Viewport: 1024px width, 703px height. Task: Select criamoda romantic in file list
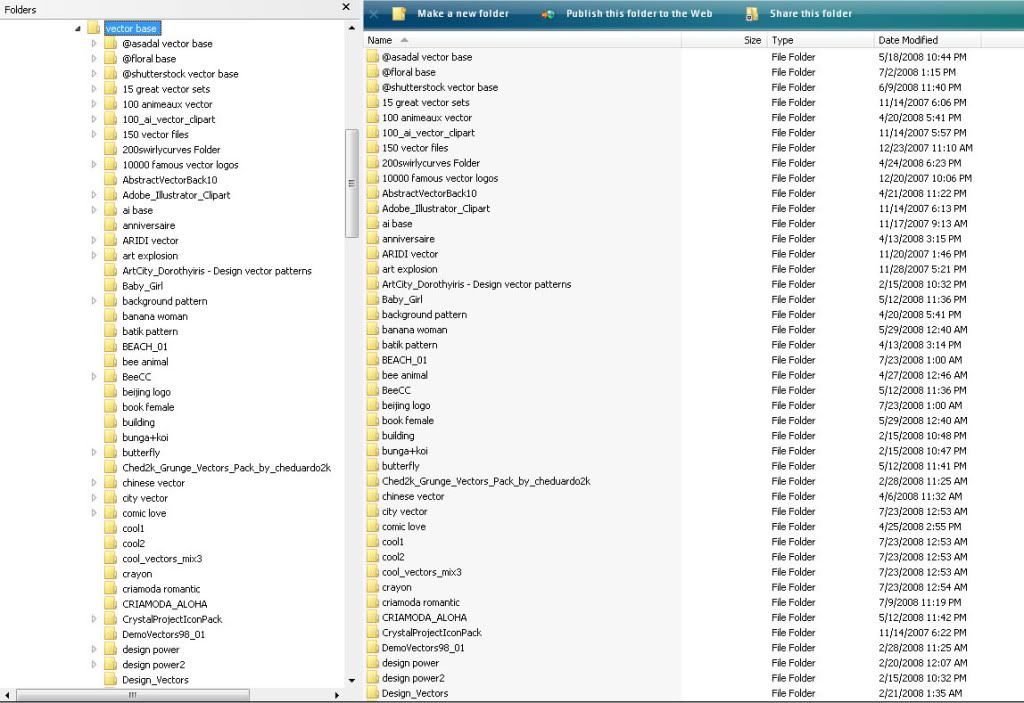point(421,602)
